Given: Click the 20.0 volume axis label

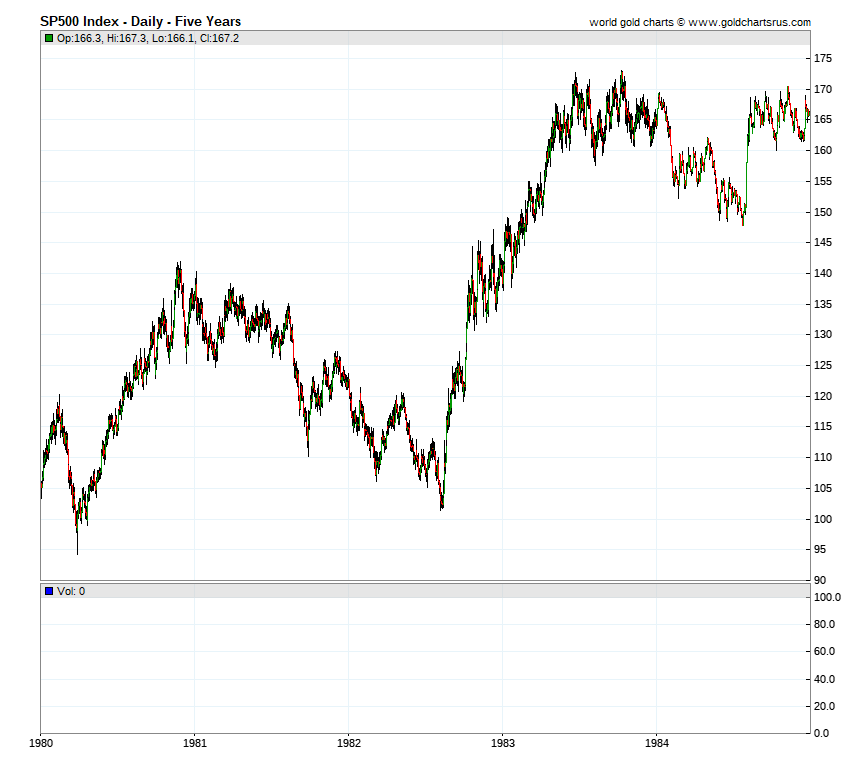Looking at the screenshot, I should coord(825,707).
